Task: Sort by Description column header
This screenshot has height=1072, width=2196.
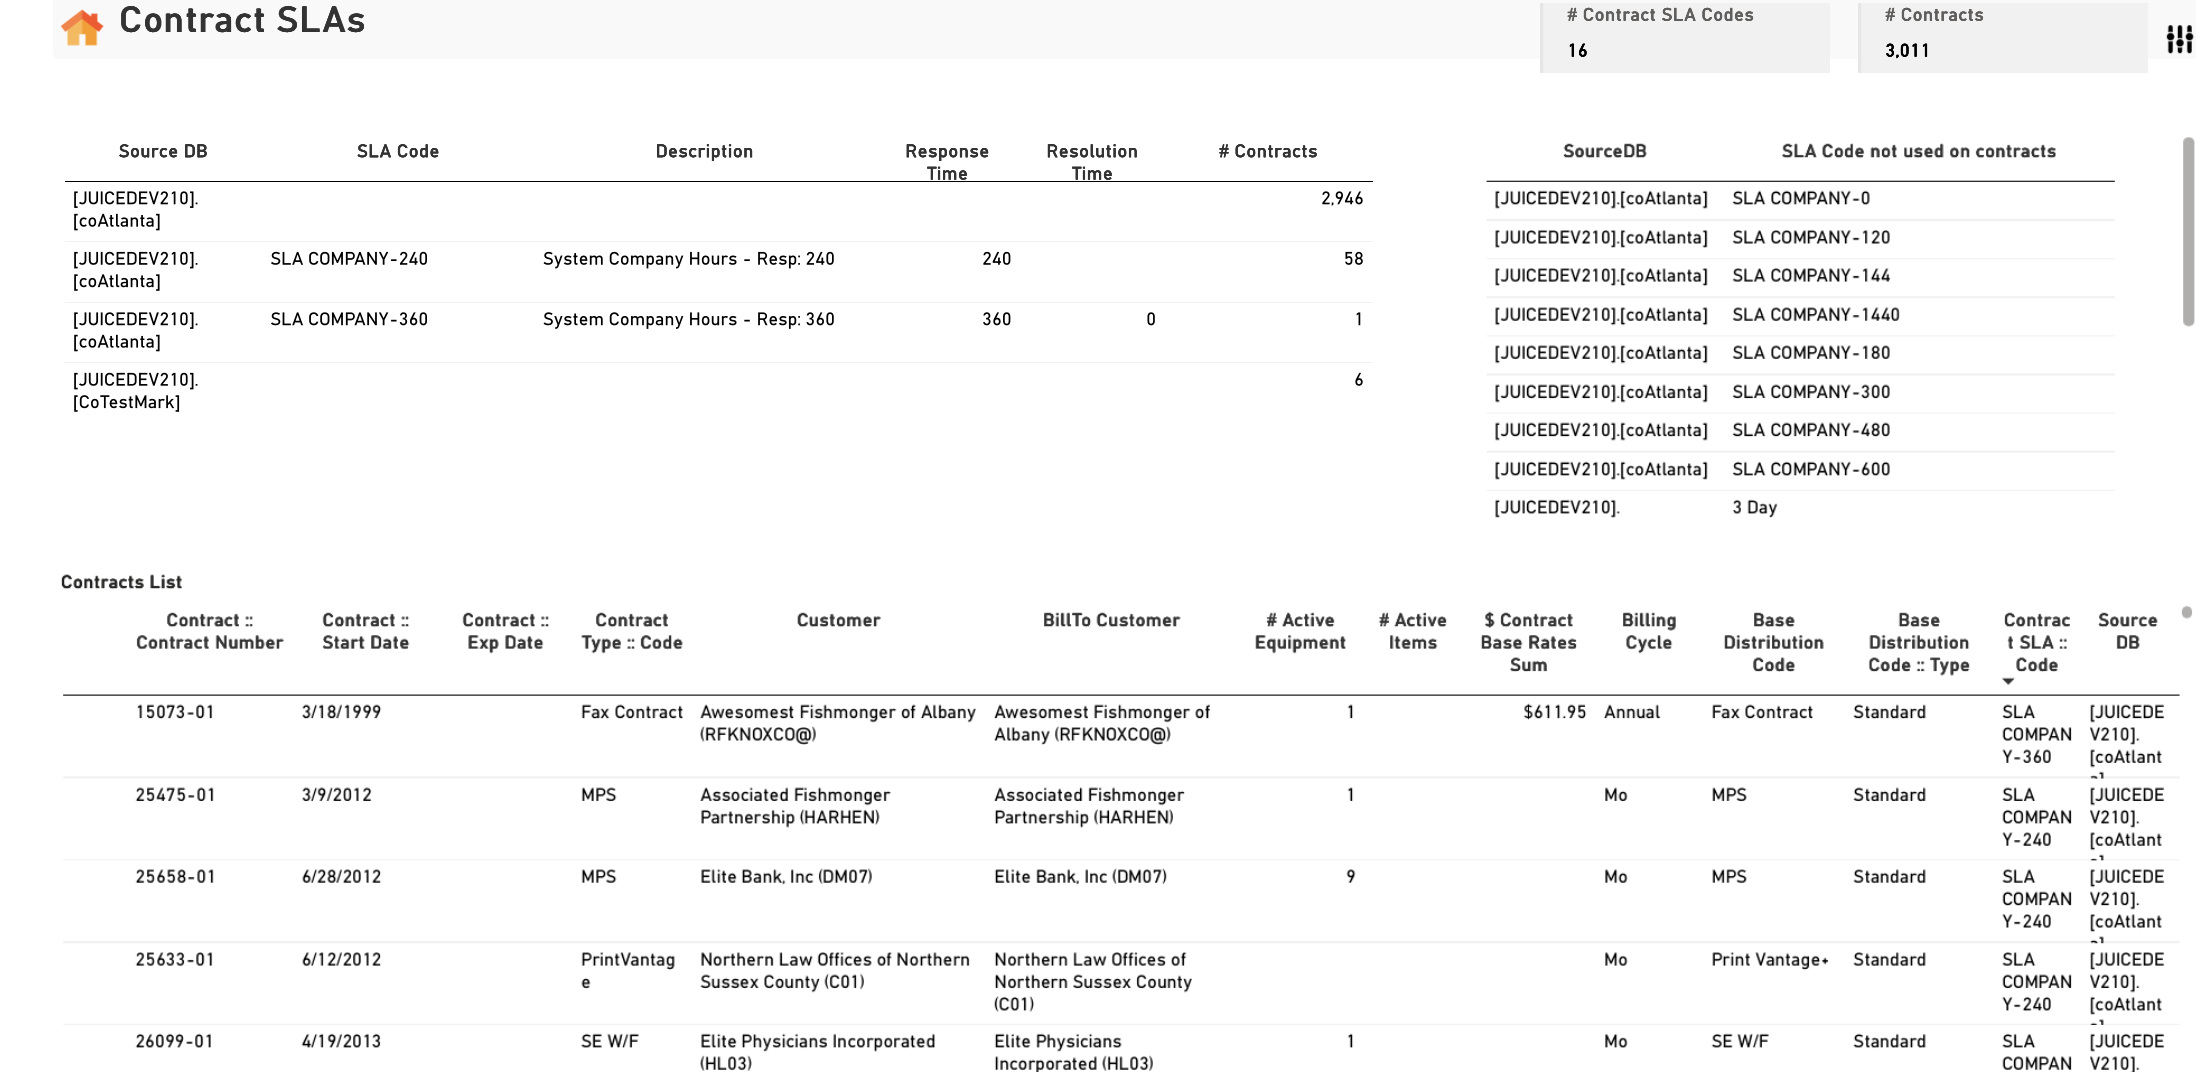Action: [x=704, y=151]
